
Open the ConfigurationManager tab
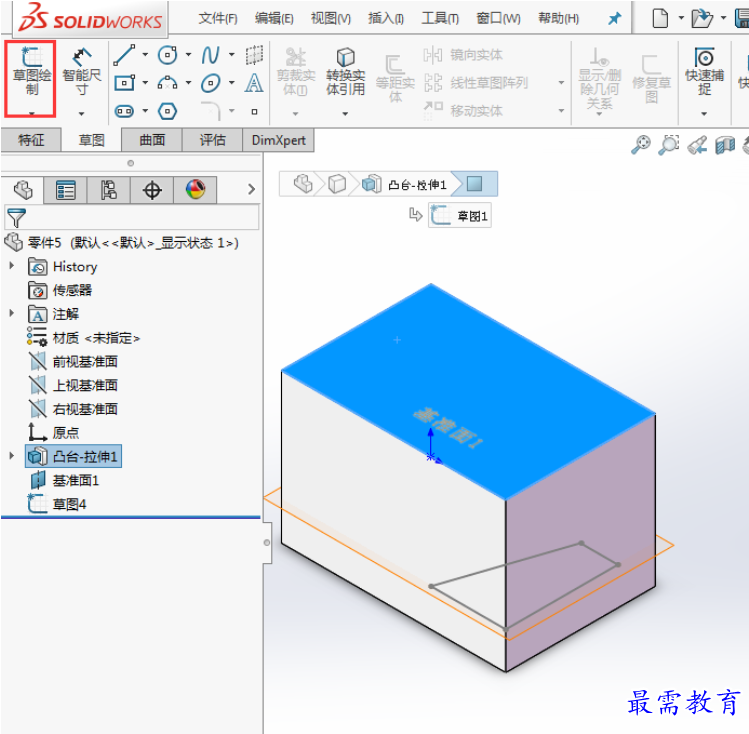(108, 190)
